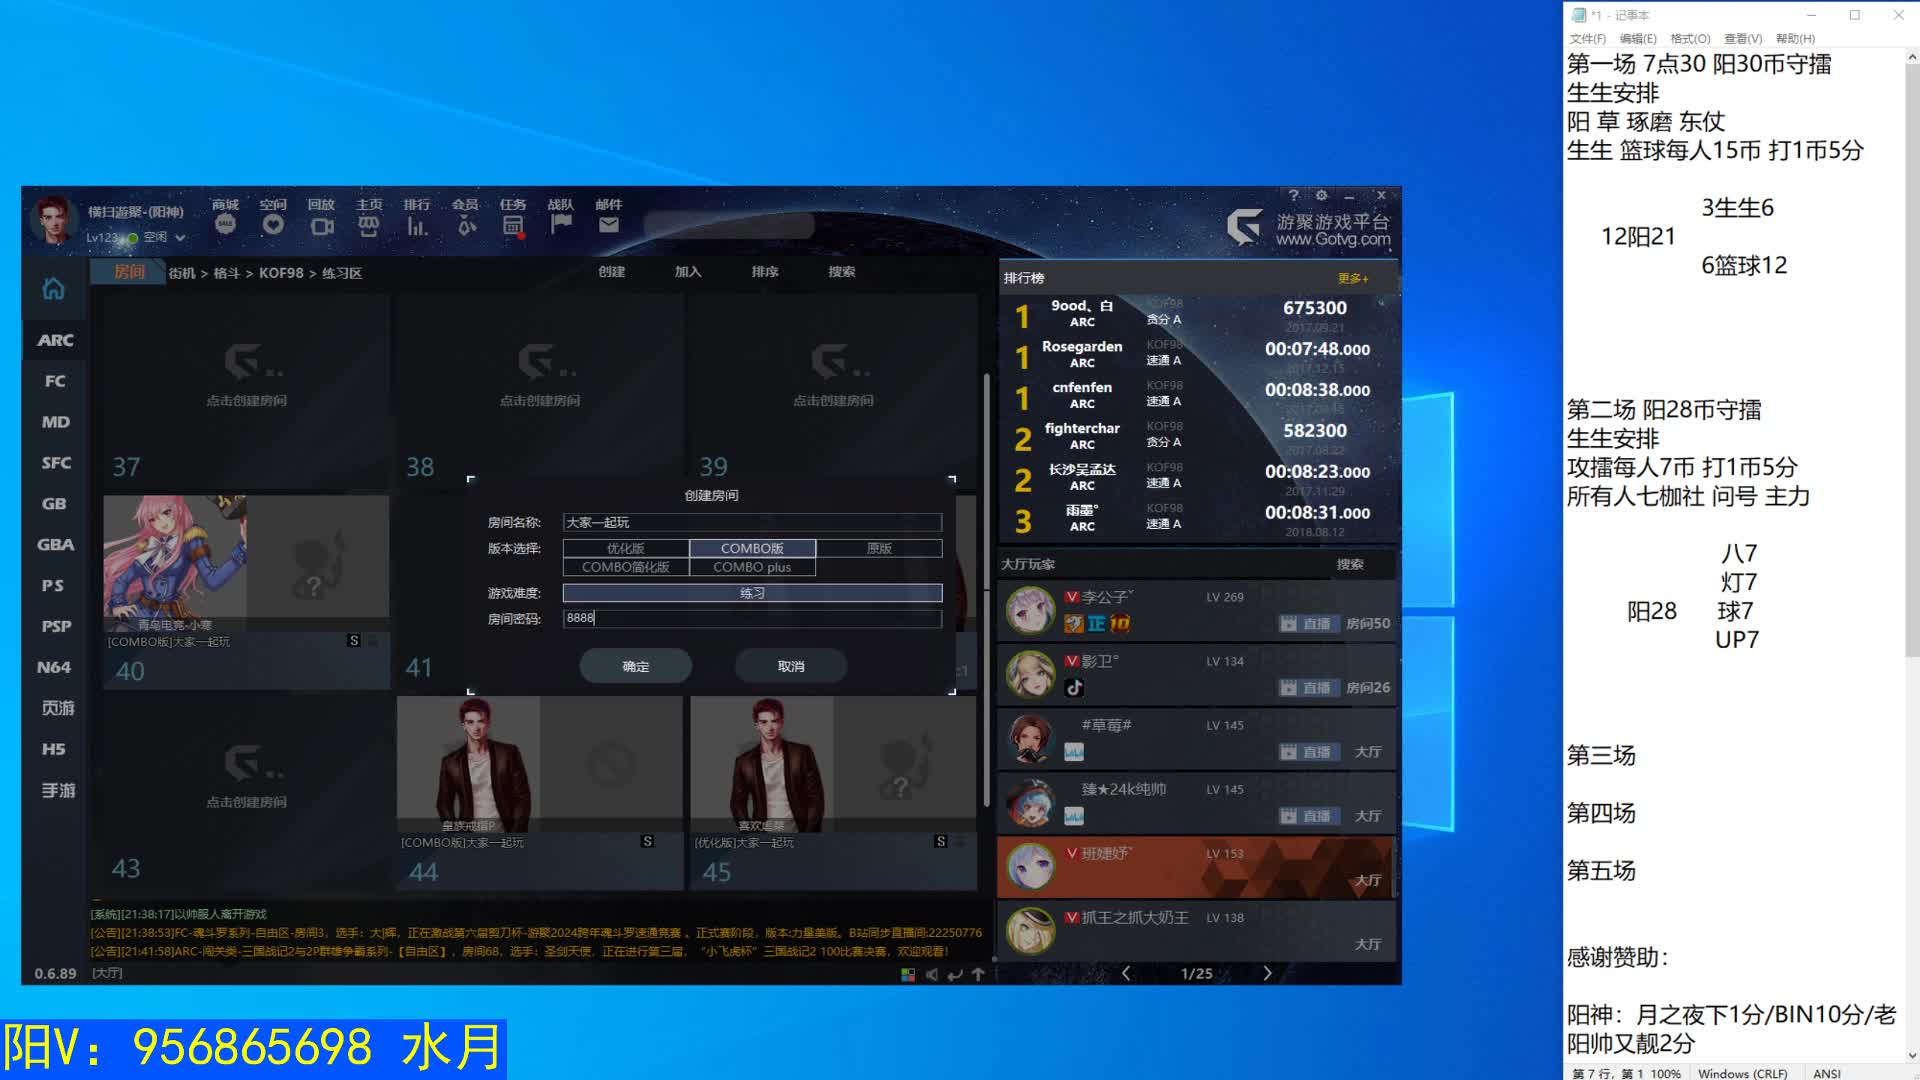Open the 格式(O) menu in Notepad

[1689, 39]
